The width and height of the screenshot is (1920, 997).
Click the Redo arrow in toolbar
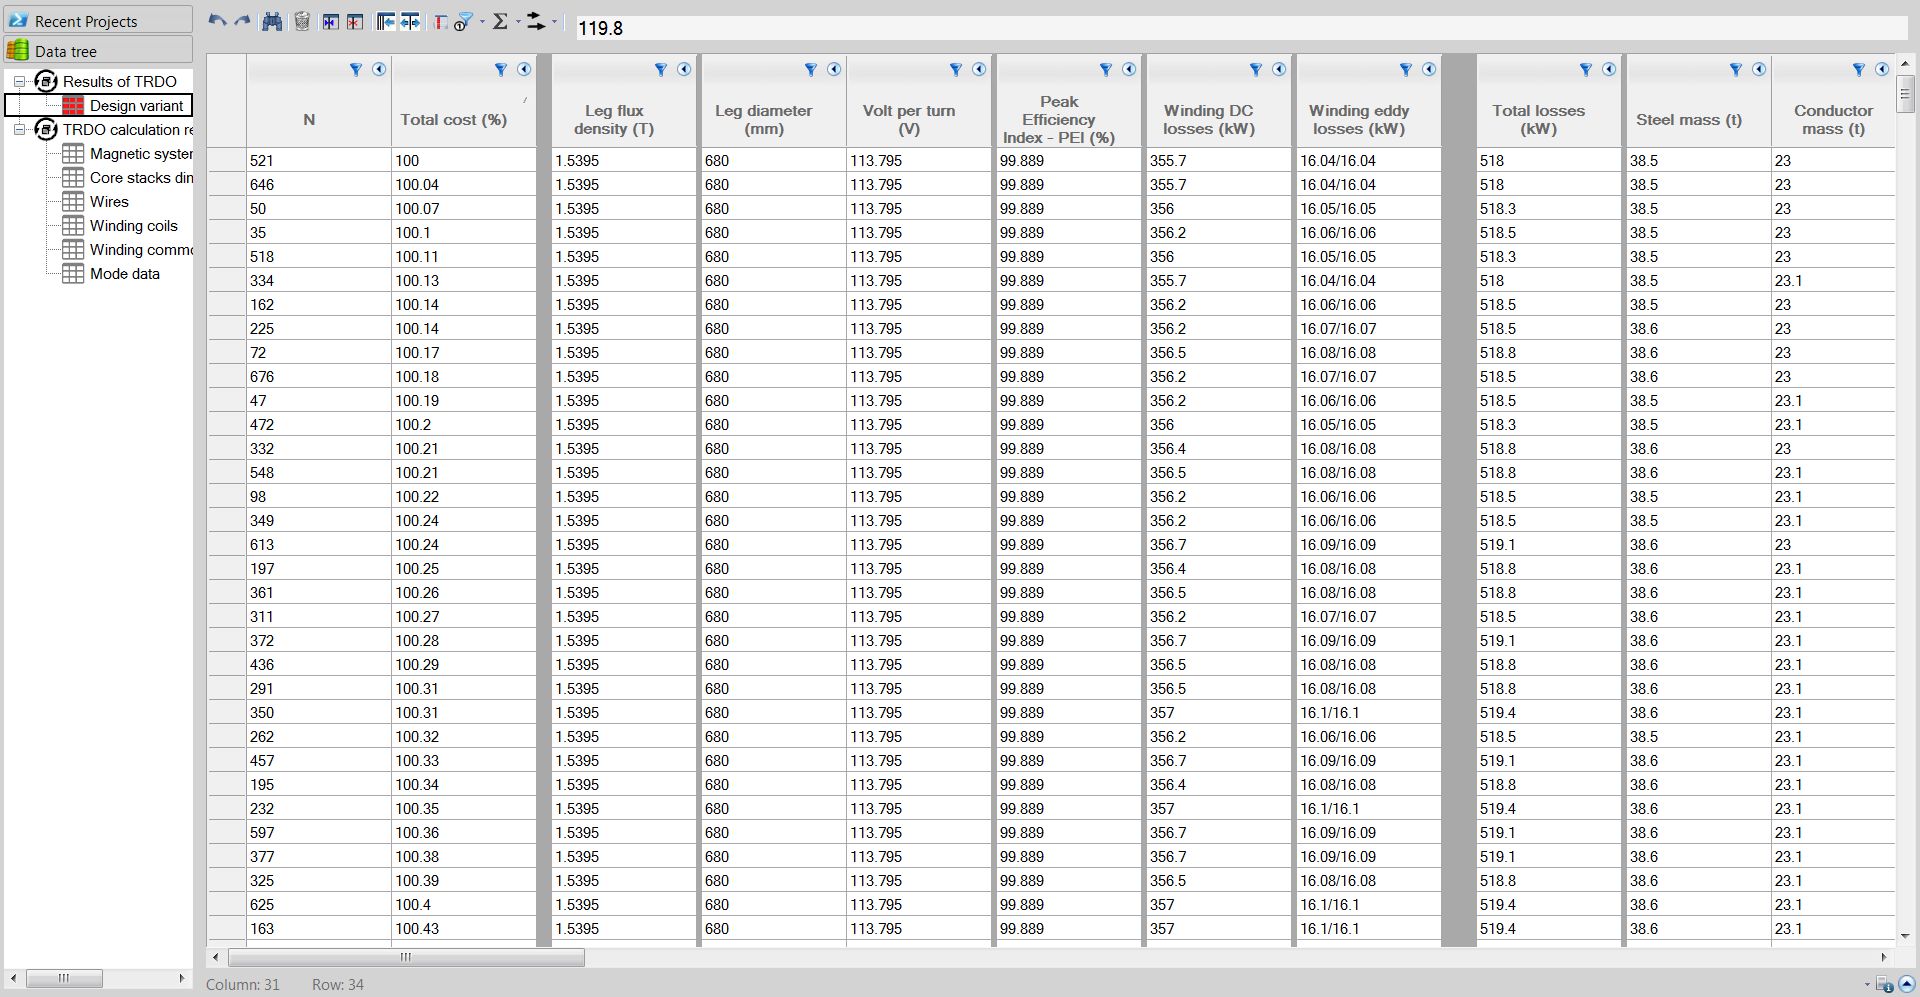242,21
